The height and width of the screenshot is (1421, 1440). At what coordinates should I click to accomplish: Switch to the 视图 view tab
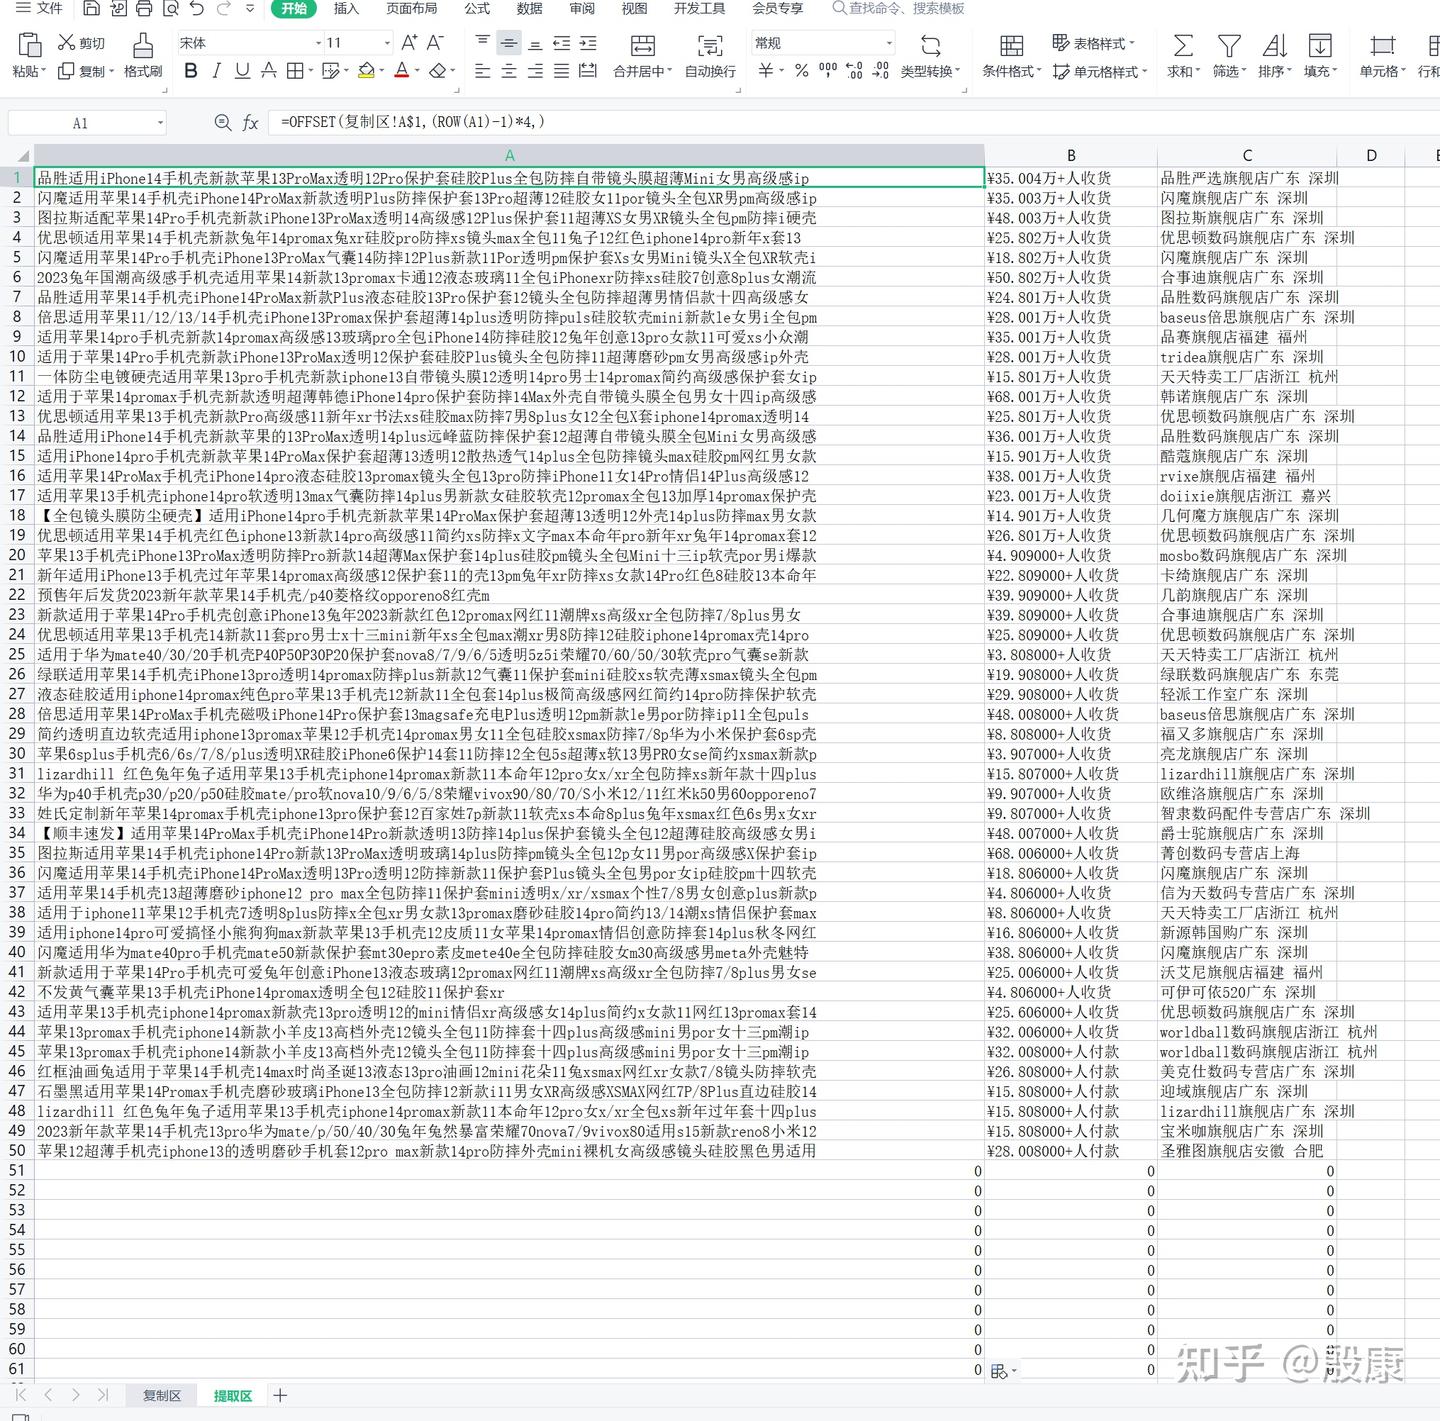point(634,8)
